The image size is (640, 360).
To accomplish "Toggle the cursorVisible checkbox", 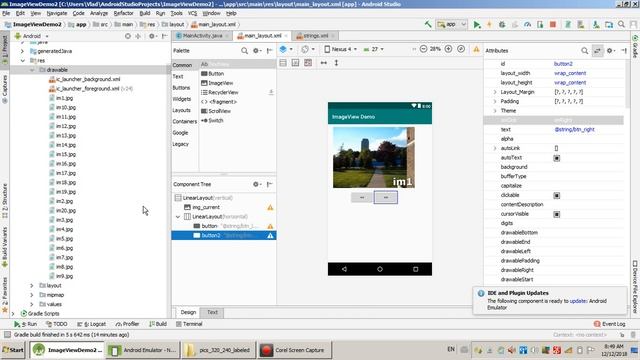I will [x=556, y=214].
